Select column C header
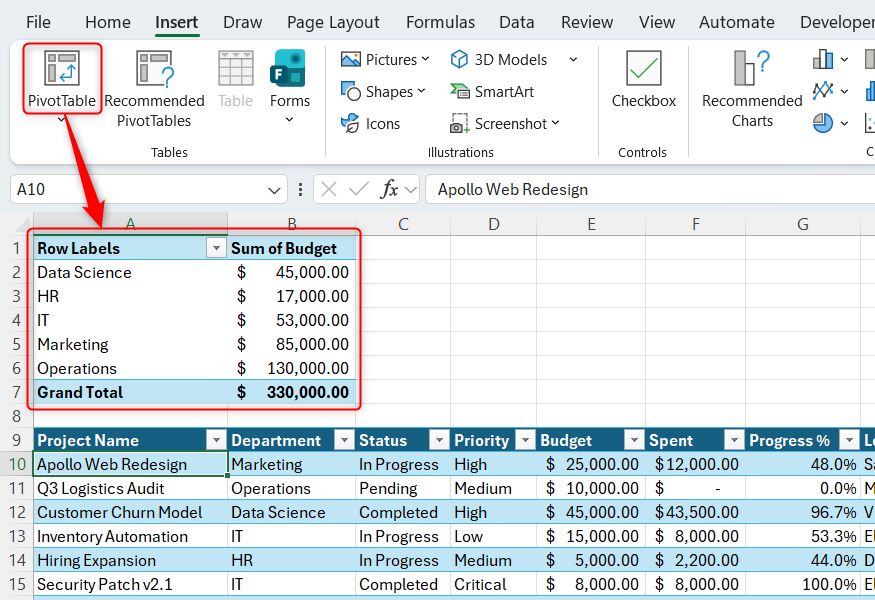Image resolution: width=875 pixels, height=600 pixels. [403, 224]
